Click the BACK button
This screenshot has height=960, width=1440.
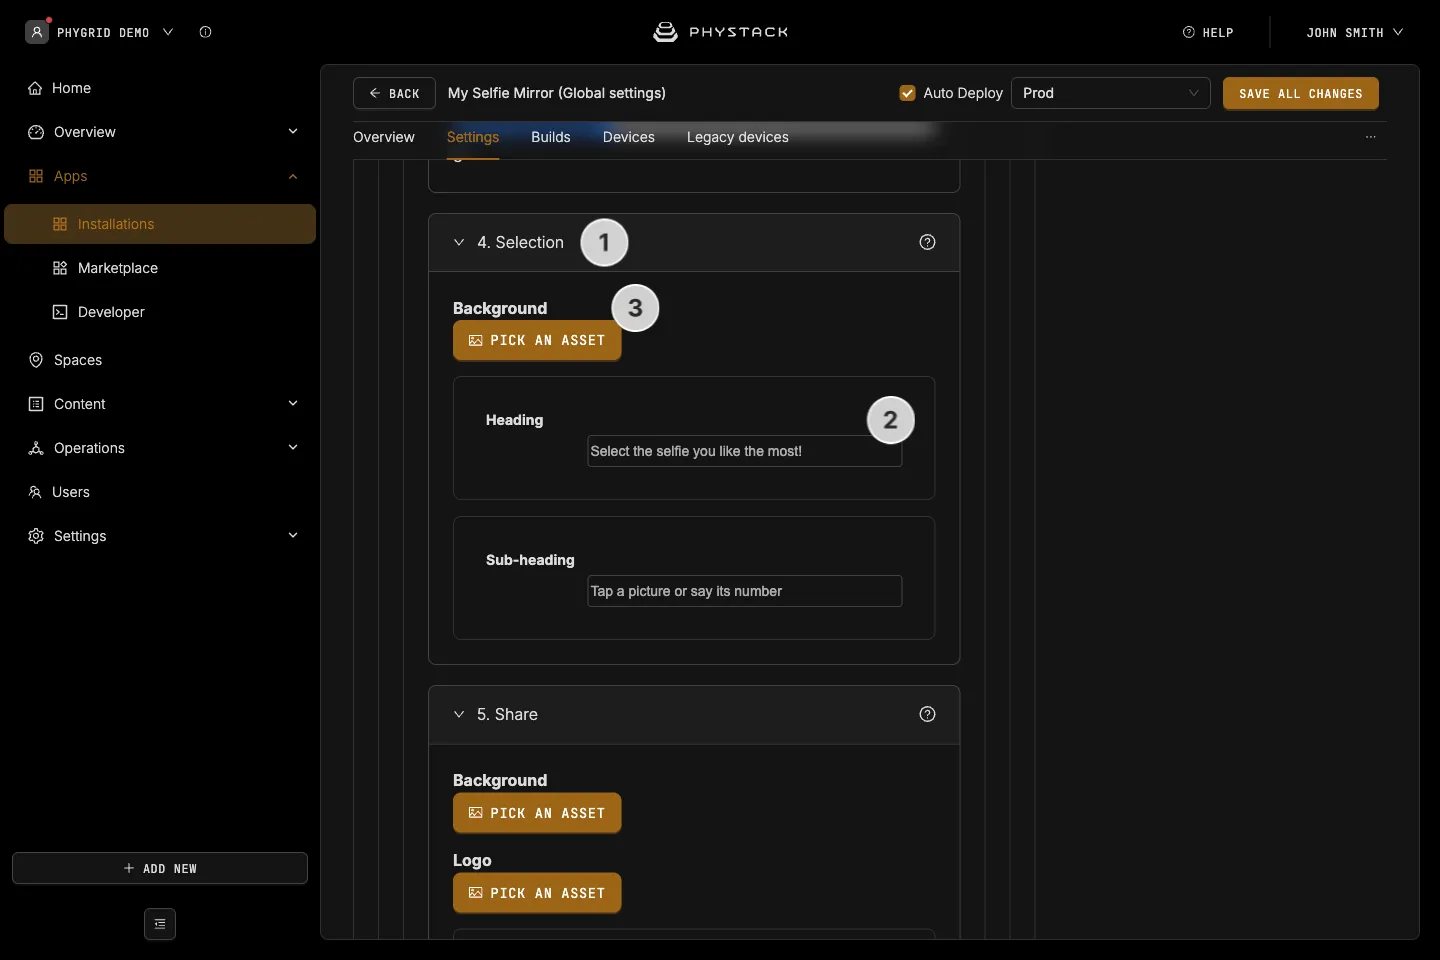[x=394, y=93]
